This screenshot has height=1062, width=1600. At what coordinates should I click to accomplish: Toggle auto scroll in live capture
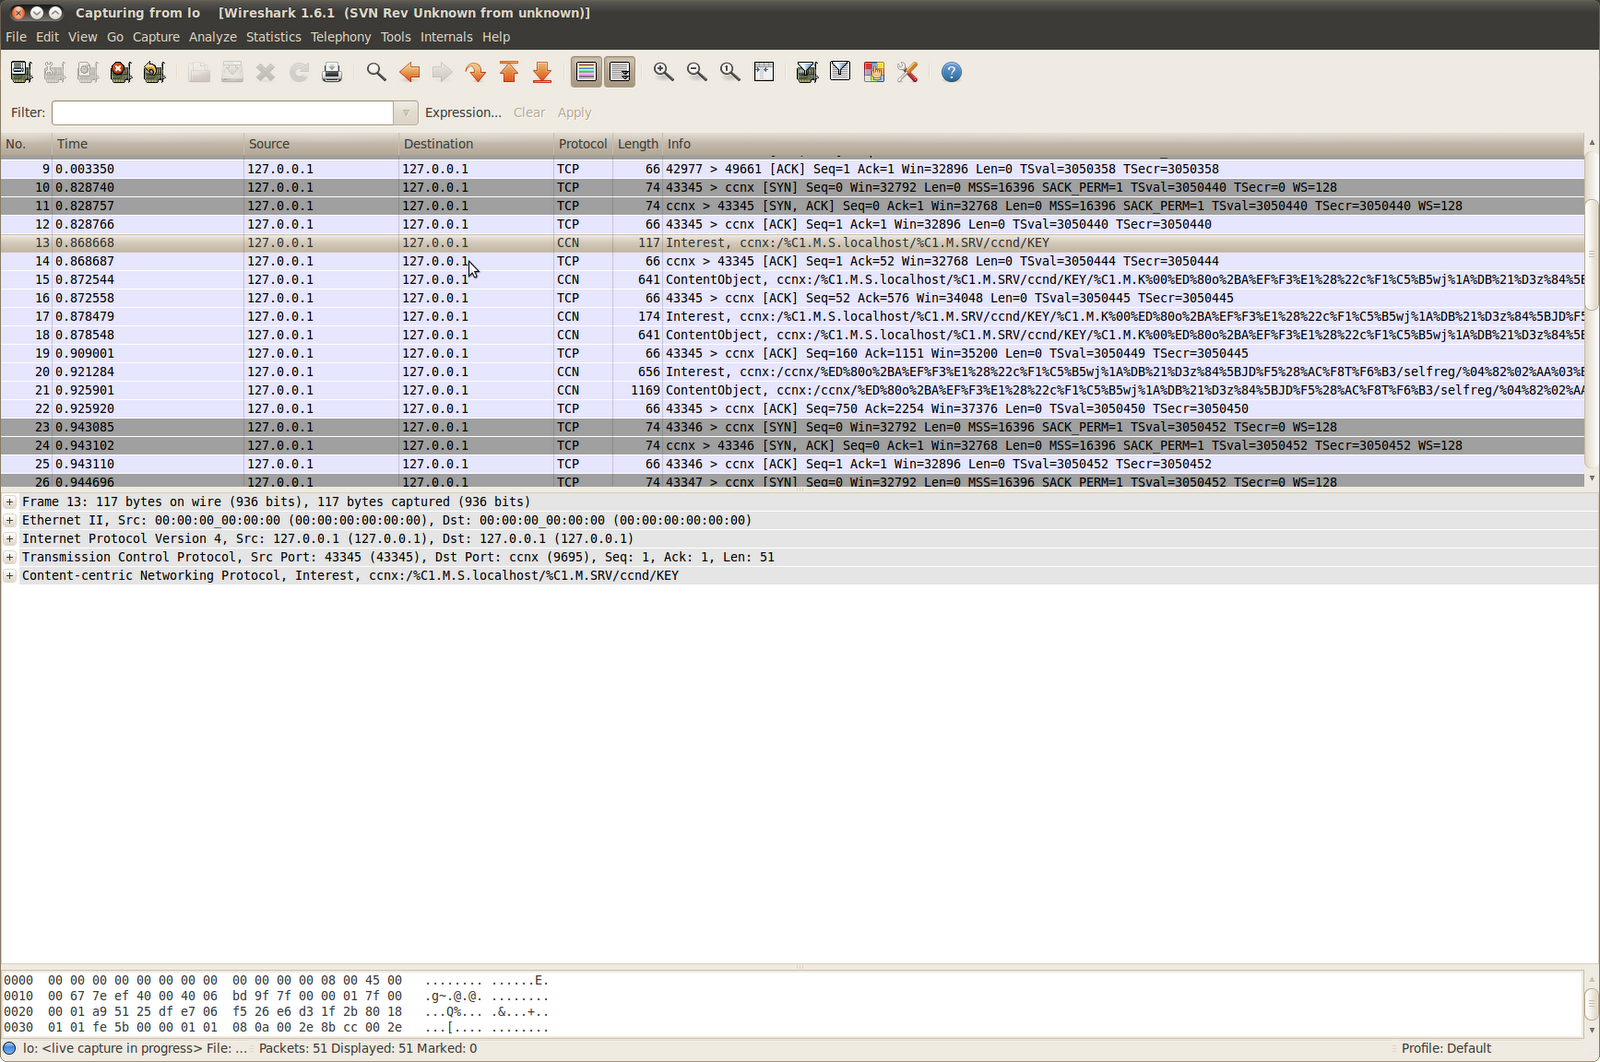[x=619, y=71]
